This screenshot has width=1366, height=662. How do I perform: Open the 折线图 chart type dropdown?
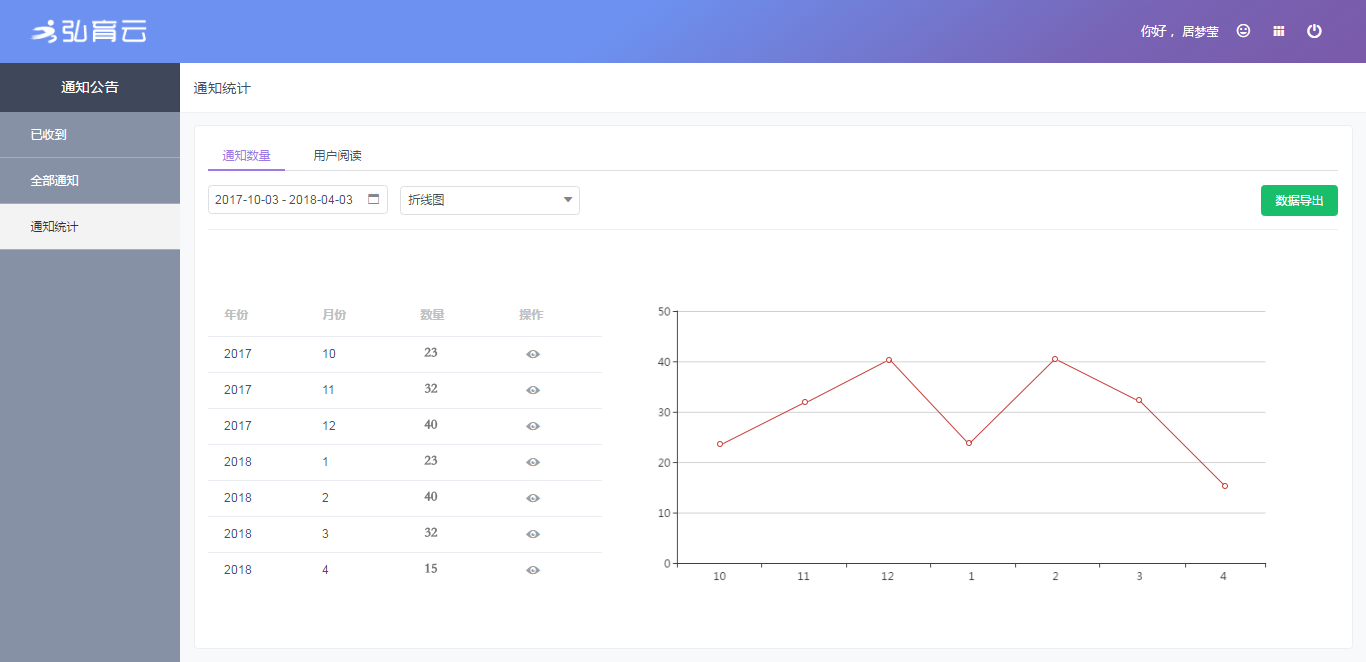(x=489, y=200)
